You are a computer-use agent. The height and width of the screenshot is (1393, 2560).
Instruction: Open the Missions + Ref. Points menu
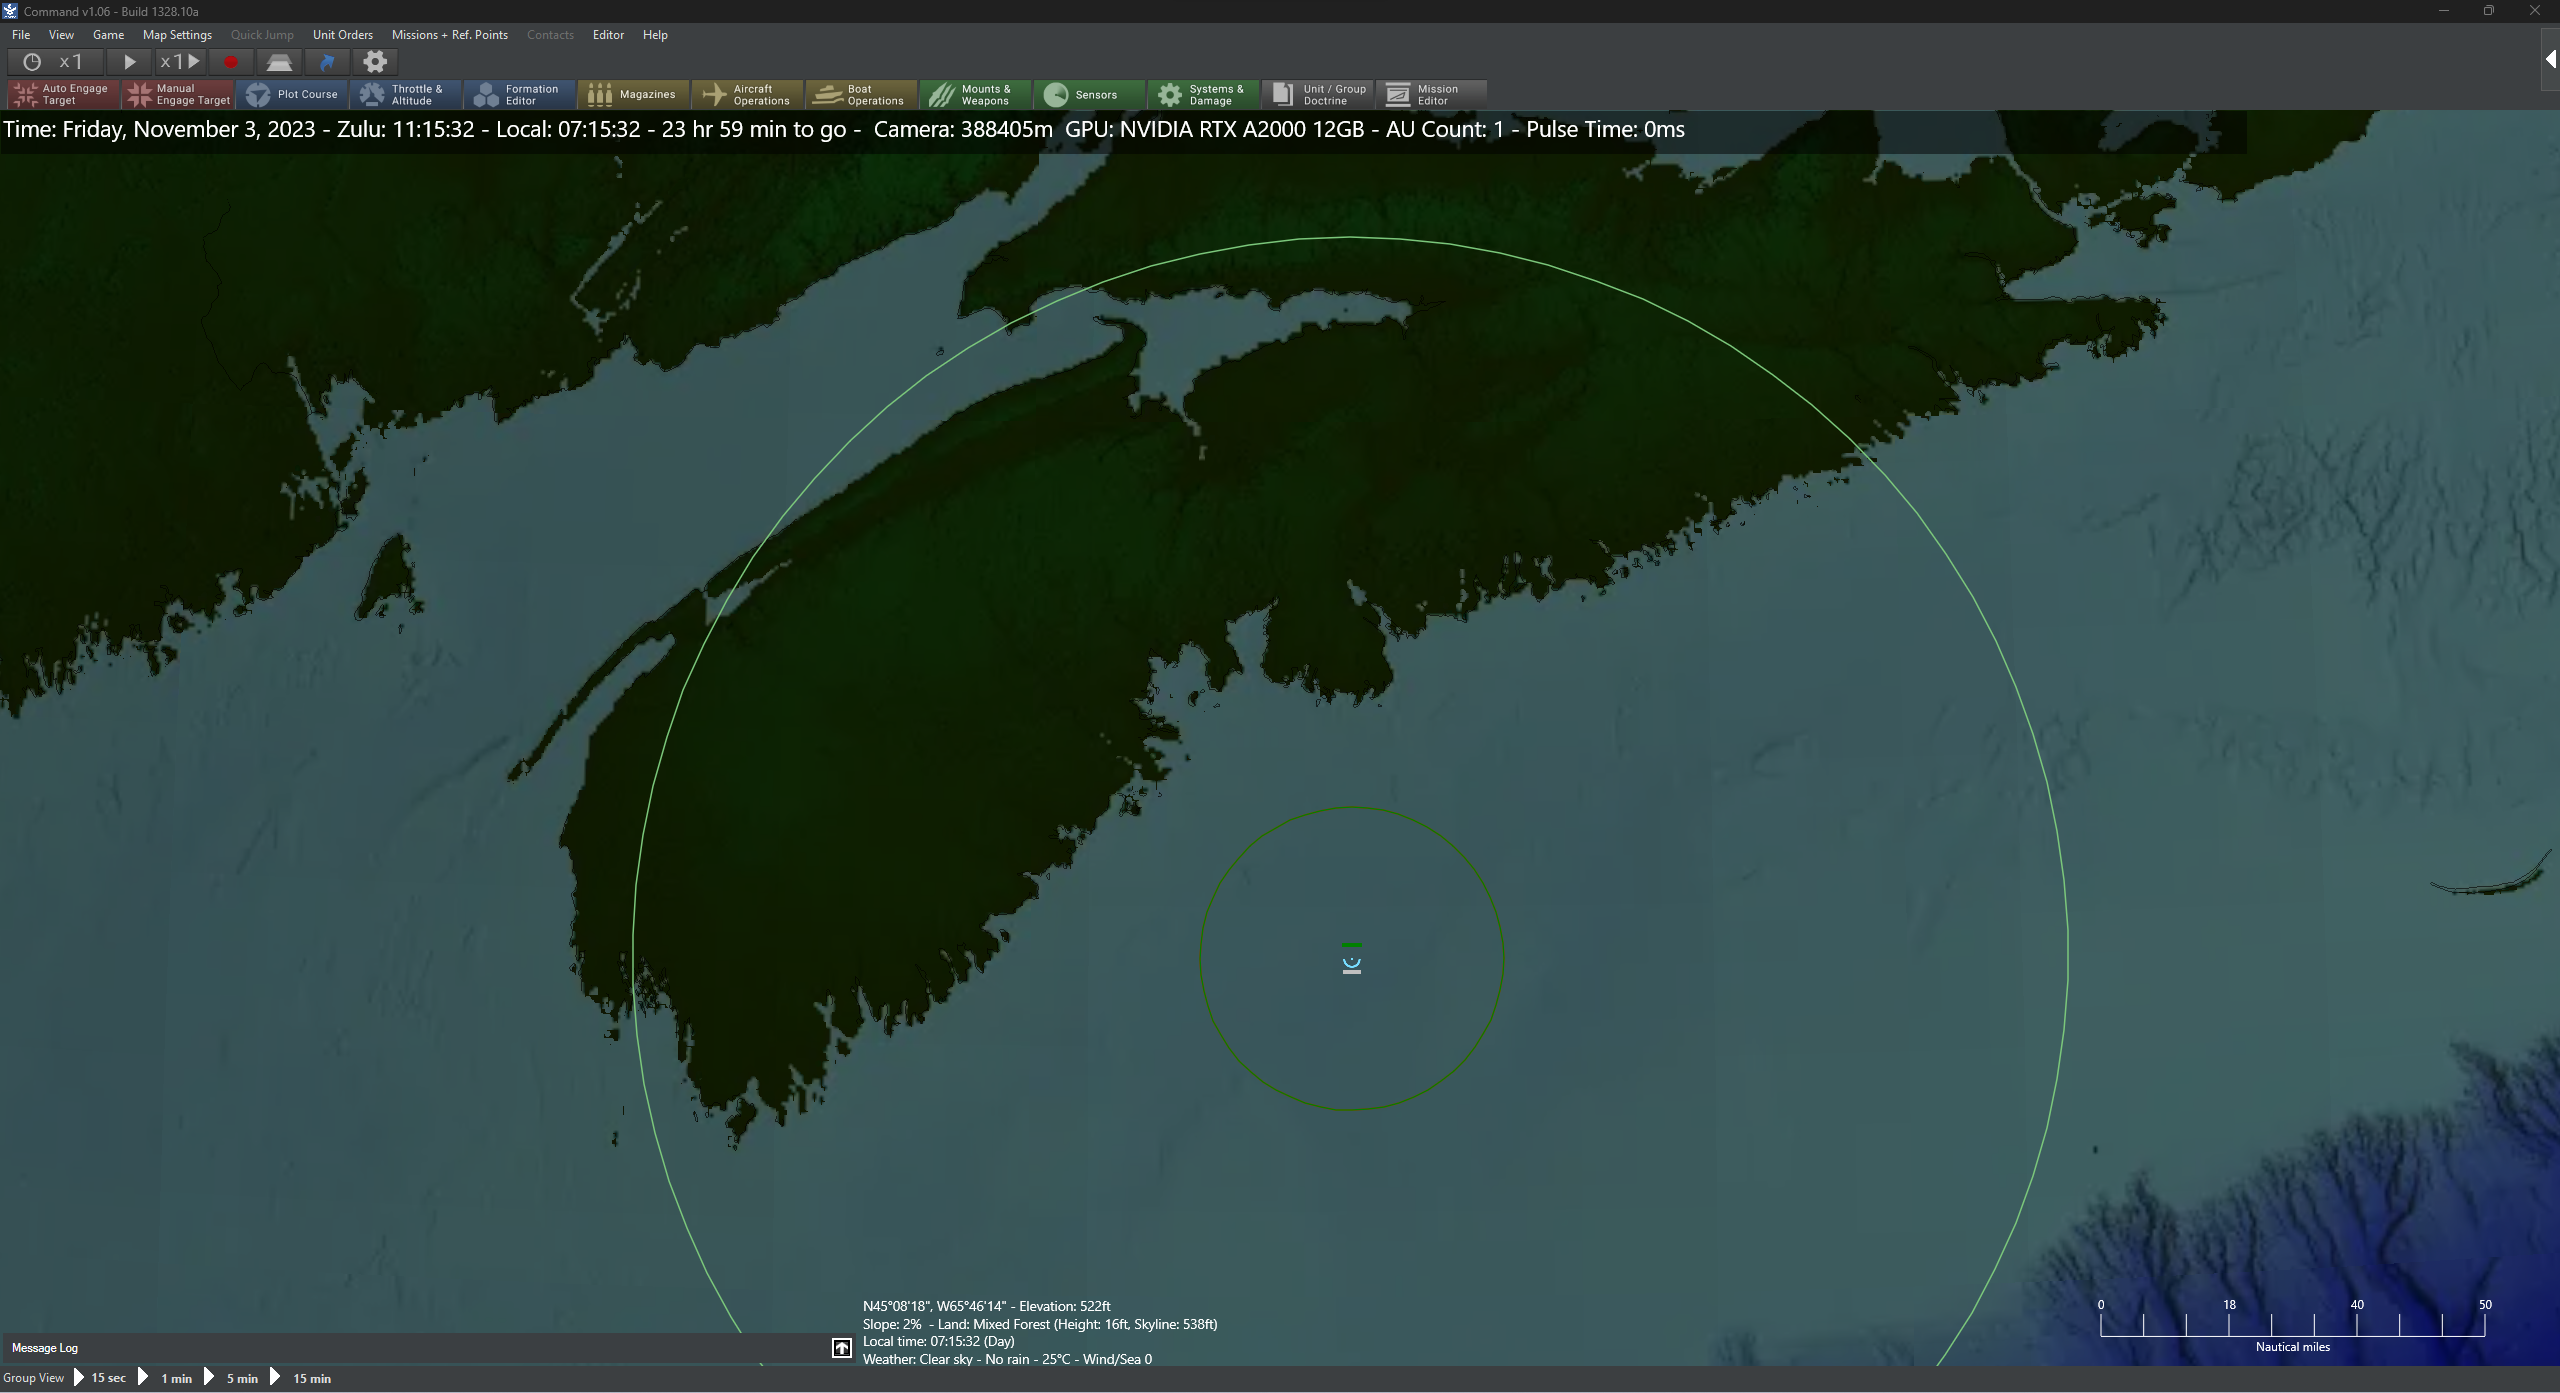point(449,34)
